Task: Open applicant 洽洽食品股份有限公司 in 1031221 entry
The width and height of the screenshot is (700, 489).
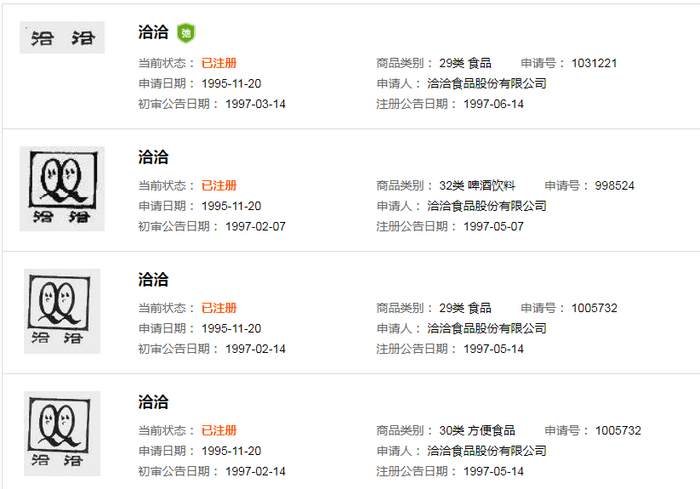Action: pyautogui.click(x=487, y=84)
